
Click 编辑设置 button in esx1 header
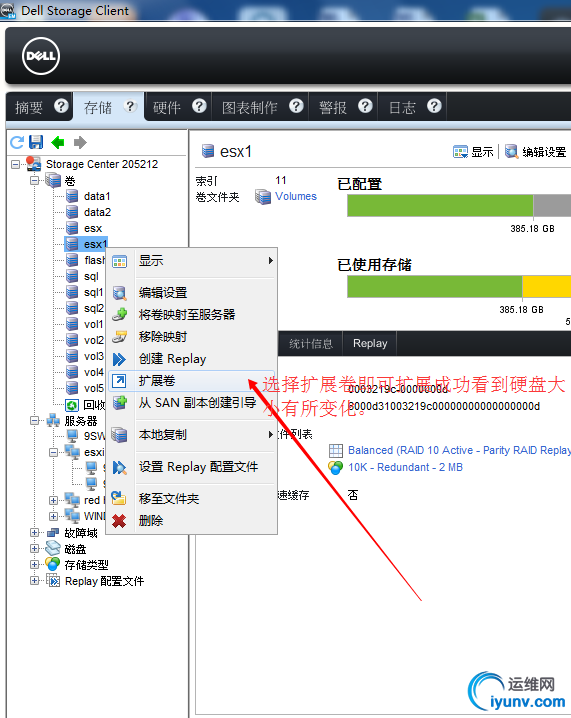point(535,152)
